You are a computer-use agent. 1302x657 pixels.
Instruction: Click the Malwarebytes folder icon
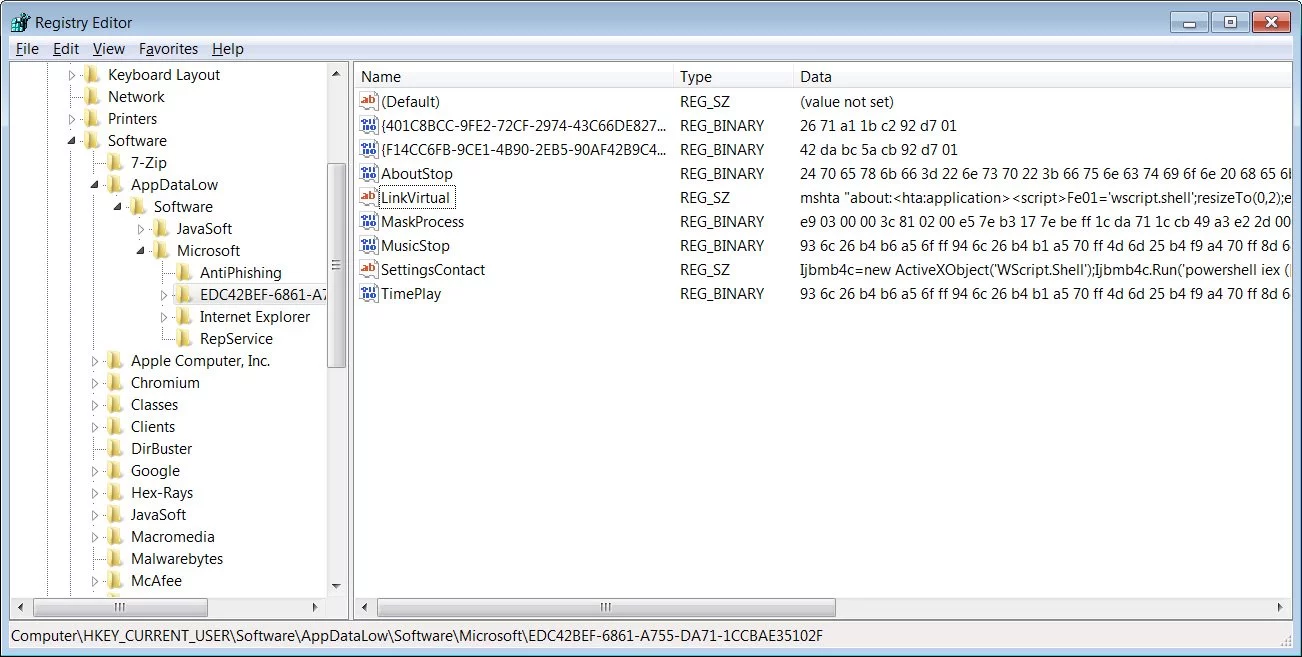116,559
